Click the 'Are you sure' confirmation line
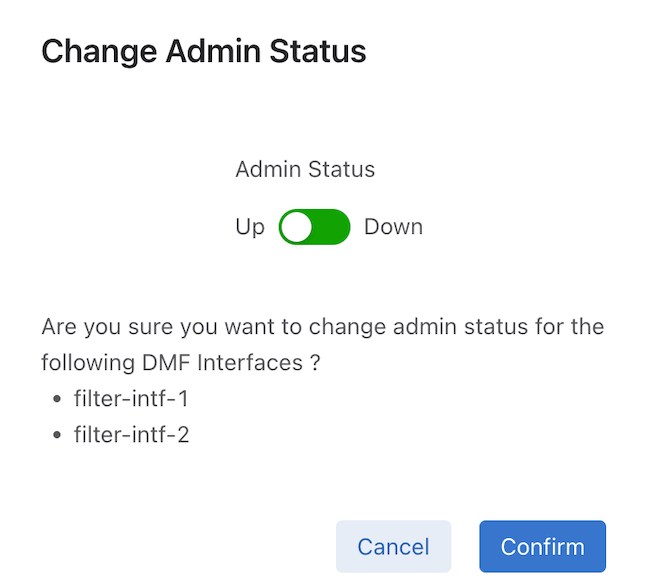The width and height of the screenshot is (648, 585). (322, 327)
